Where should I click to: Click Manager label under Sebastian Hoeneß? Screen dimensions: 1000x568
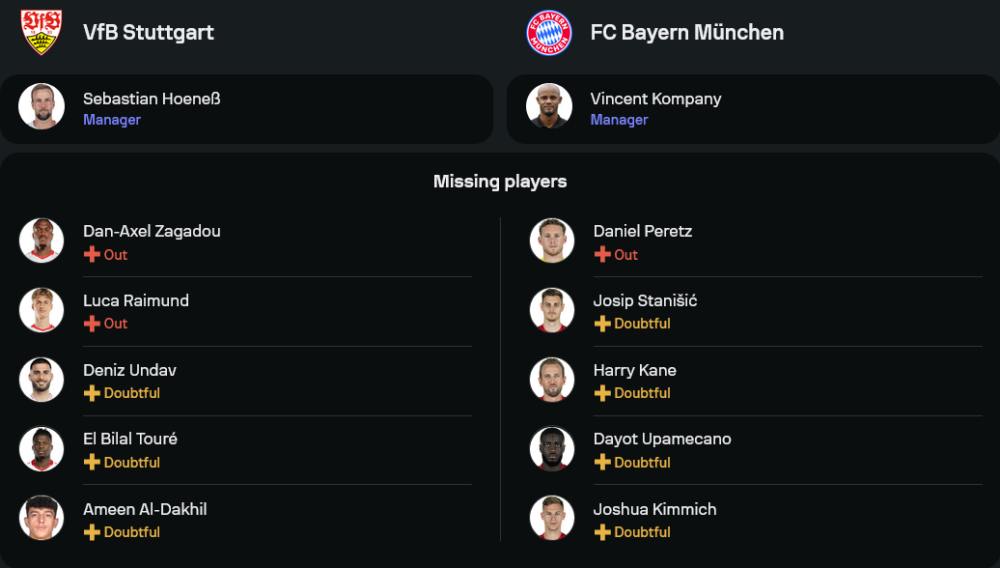pos(112,120)
